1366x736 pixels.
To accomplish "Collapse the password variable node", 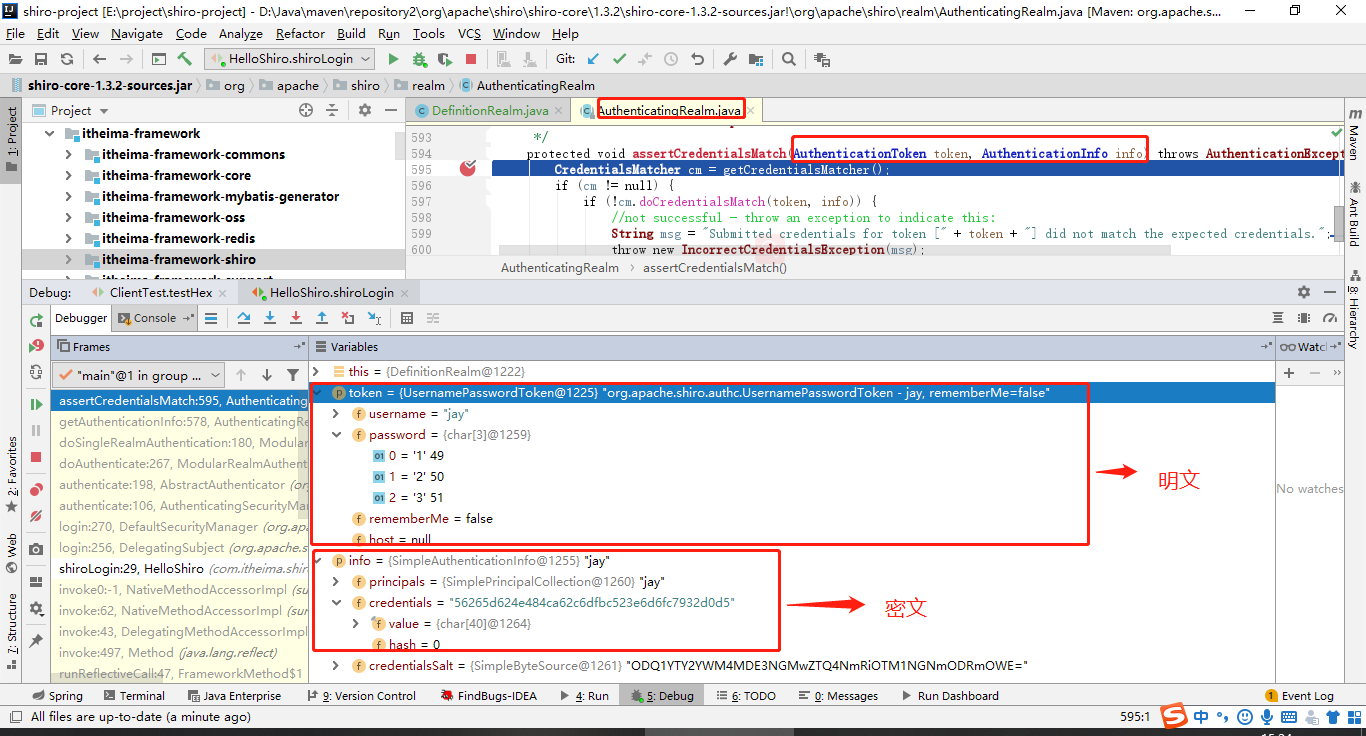I will coord(339,435).
